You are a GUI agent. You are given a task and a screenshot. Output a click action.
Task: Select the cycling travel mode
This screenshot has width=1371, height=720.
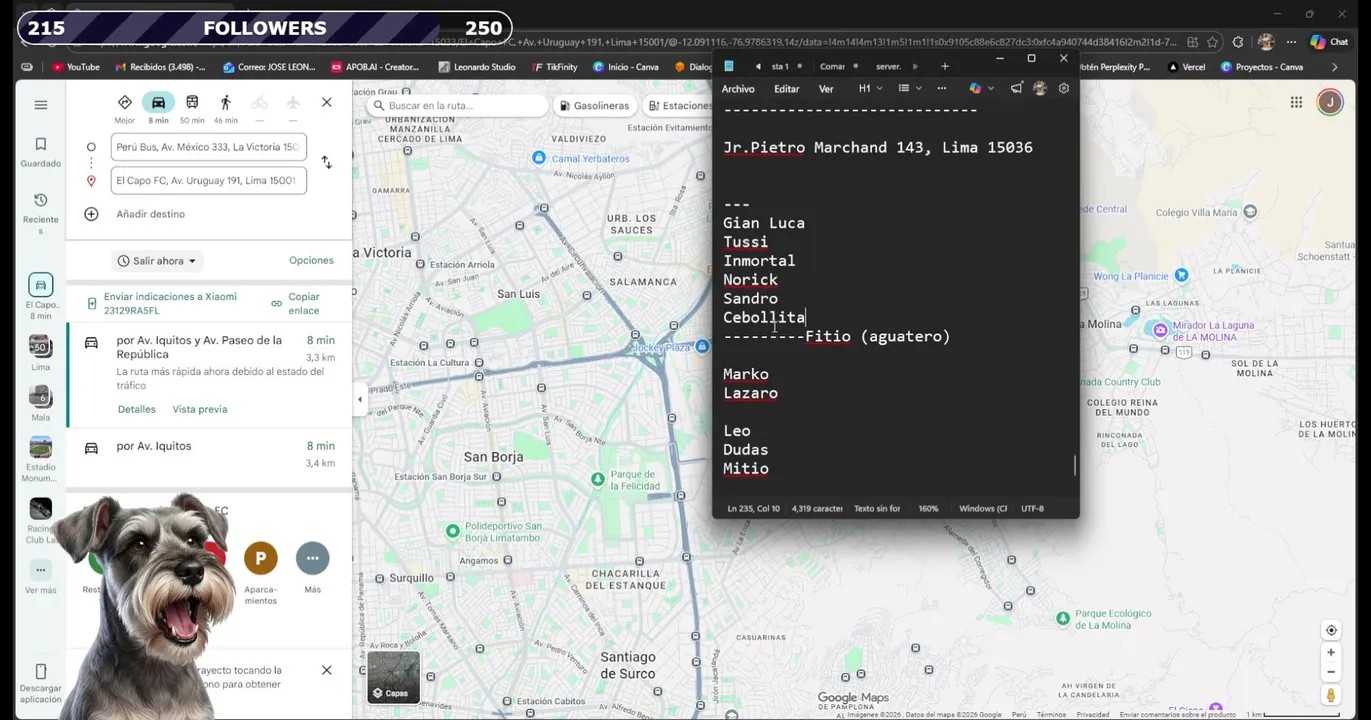[260, 109]
